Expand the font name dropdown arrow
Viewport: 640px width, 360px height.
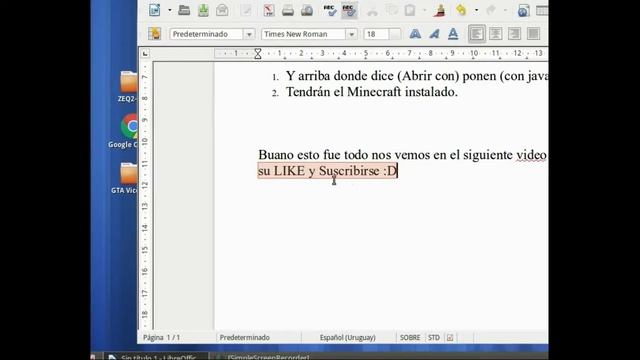click(351, 34)
